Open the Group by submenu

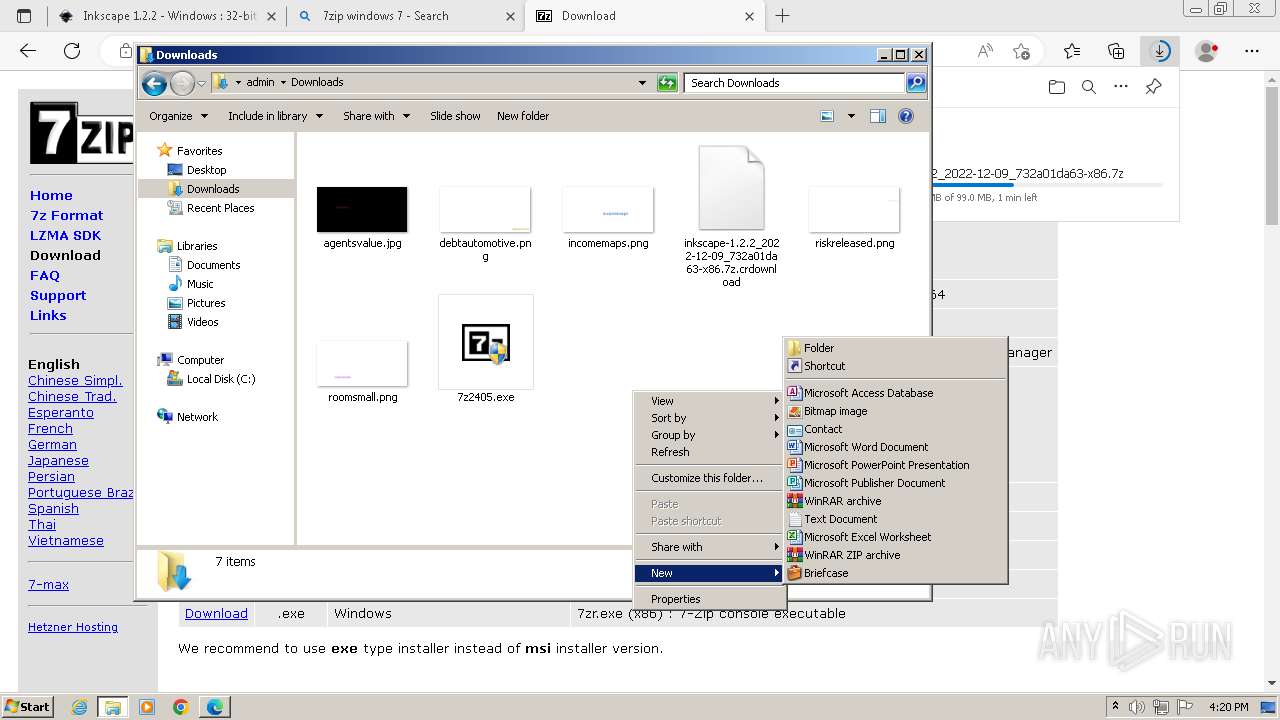coord(710,435)
